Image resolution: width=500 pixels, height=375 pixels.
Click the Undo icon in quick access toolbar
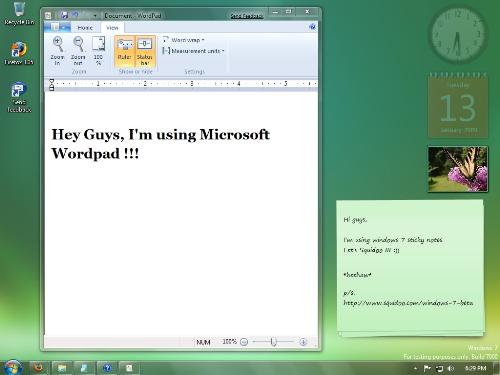(x=76, y=15)
